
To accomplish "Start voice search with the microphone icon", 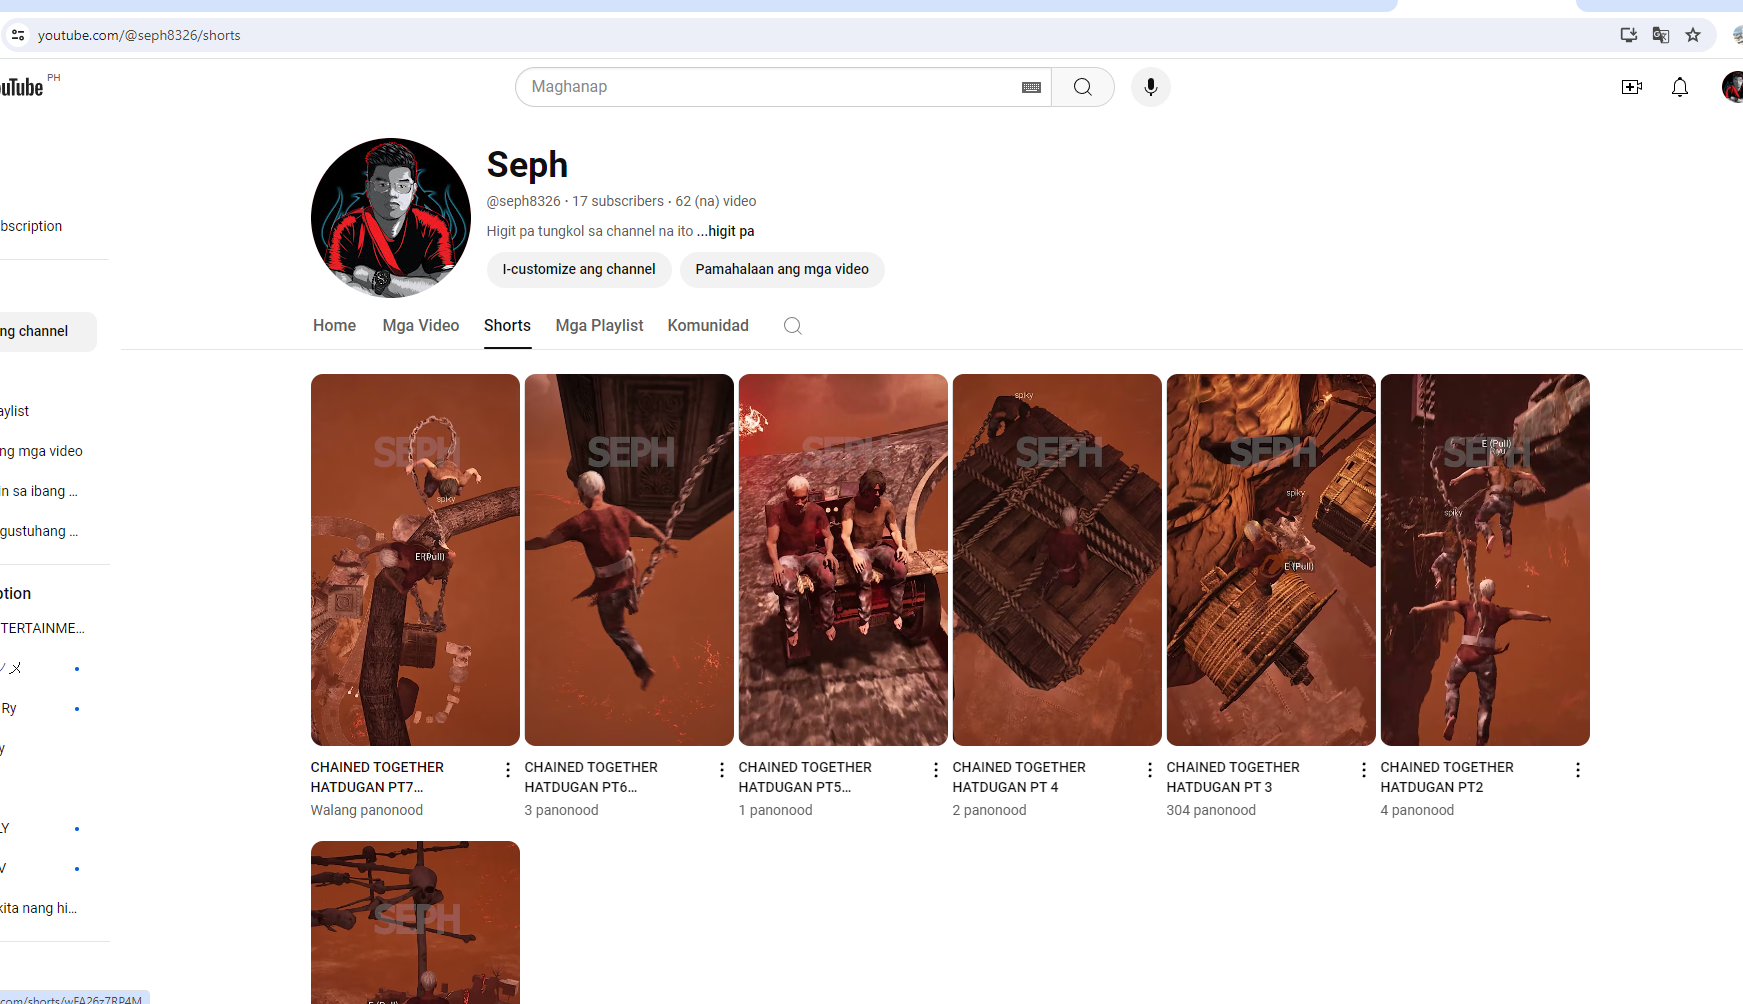I will (x=1151, y=87).
